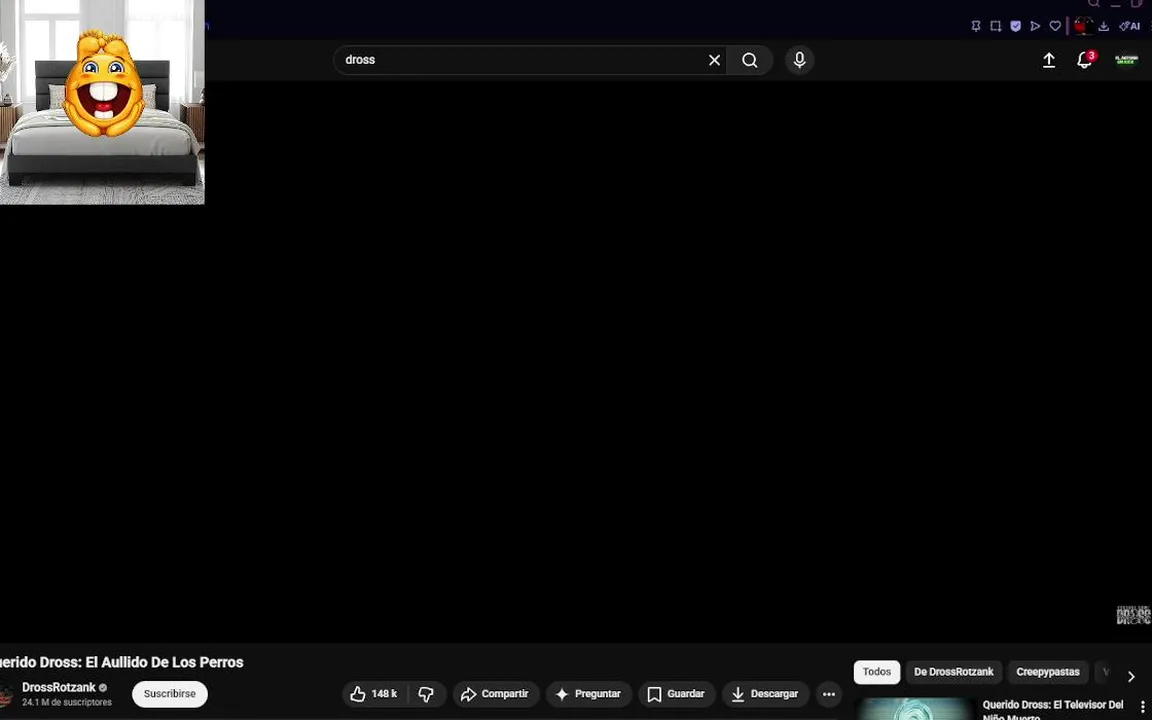1152x720 pixels.
Task: Dislike the video
Action: pyautogui.click(x=426, y=694)
